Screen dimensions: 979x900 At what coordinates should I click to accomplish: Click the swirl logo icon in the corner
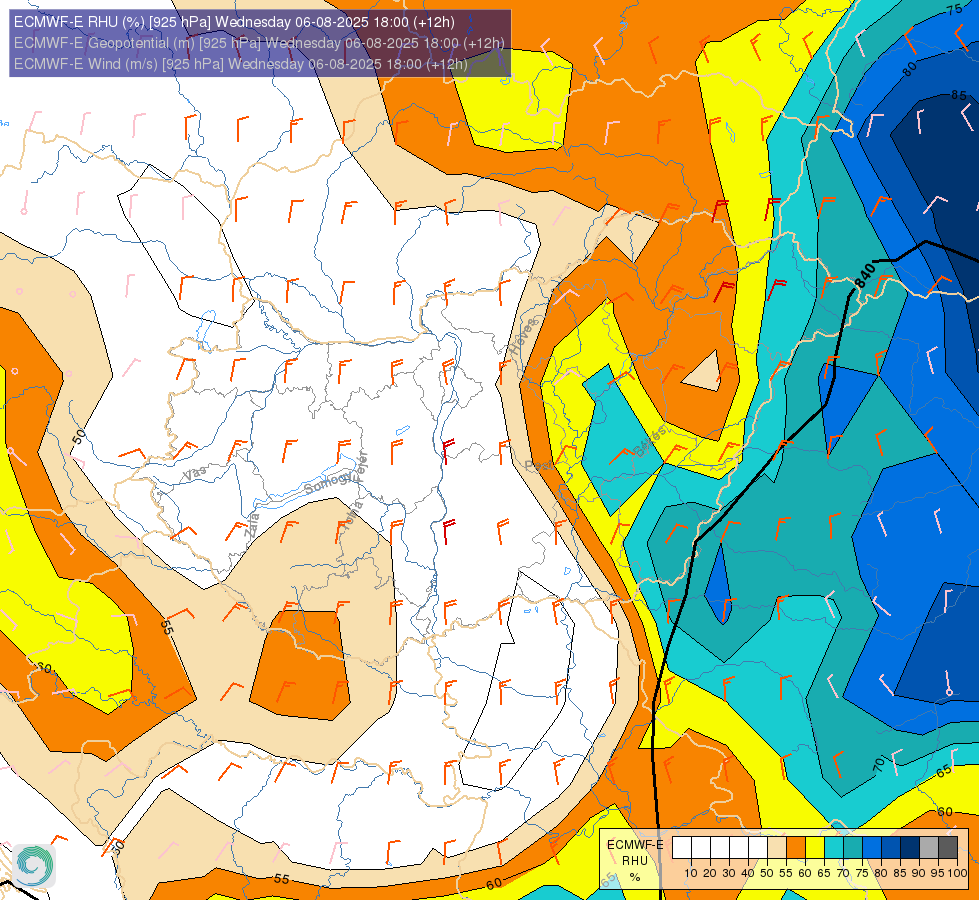[34, 866]
